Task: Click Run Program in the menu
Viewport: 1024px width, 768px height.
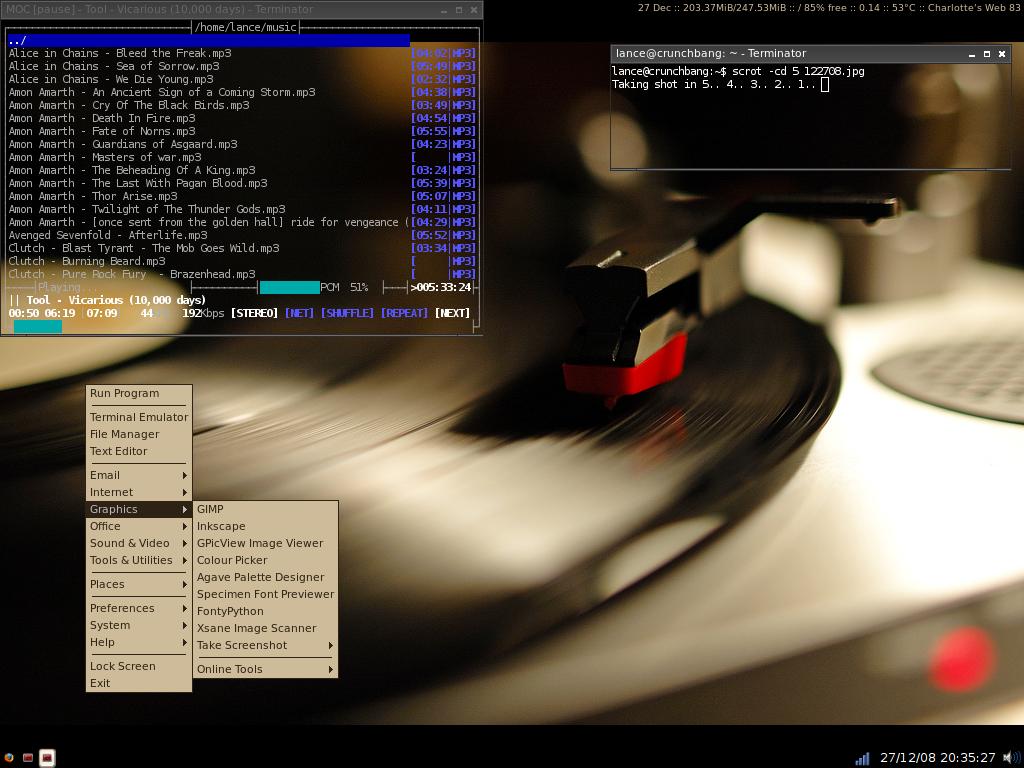Action: coord(124,393)
